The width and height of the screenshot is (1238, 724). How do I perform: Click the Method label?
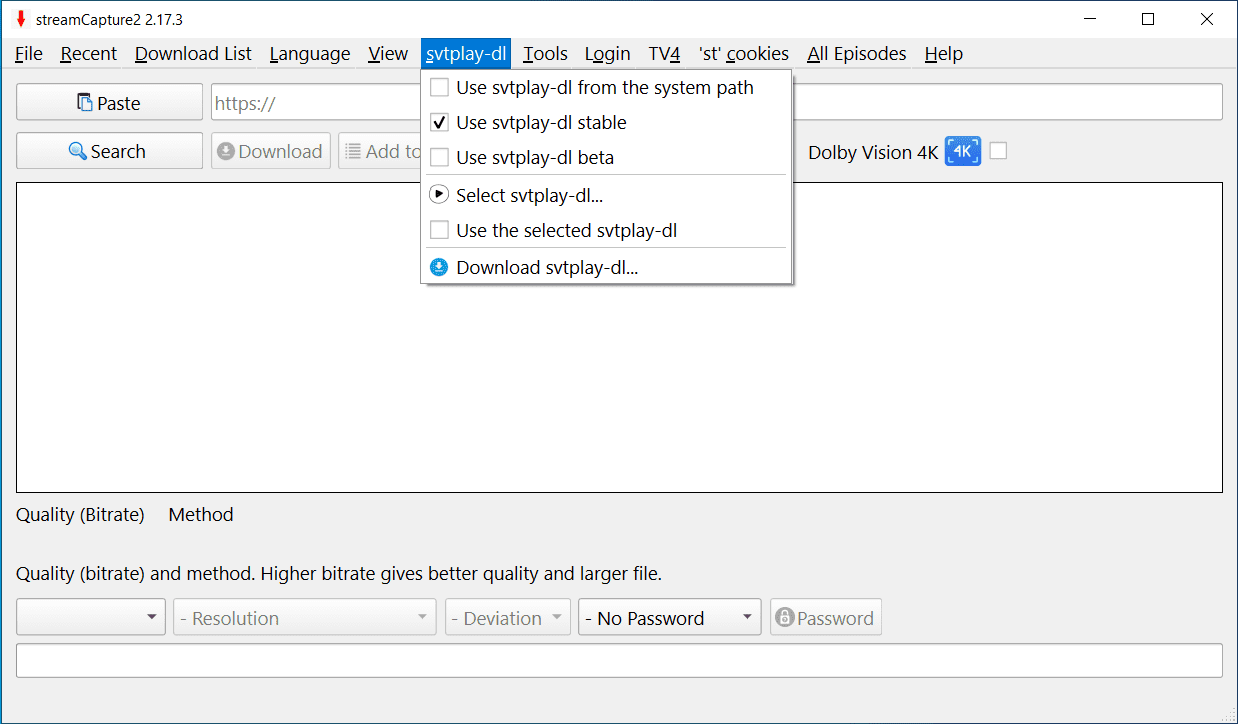201,515
